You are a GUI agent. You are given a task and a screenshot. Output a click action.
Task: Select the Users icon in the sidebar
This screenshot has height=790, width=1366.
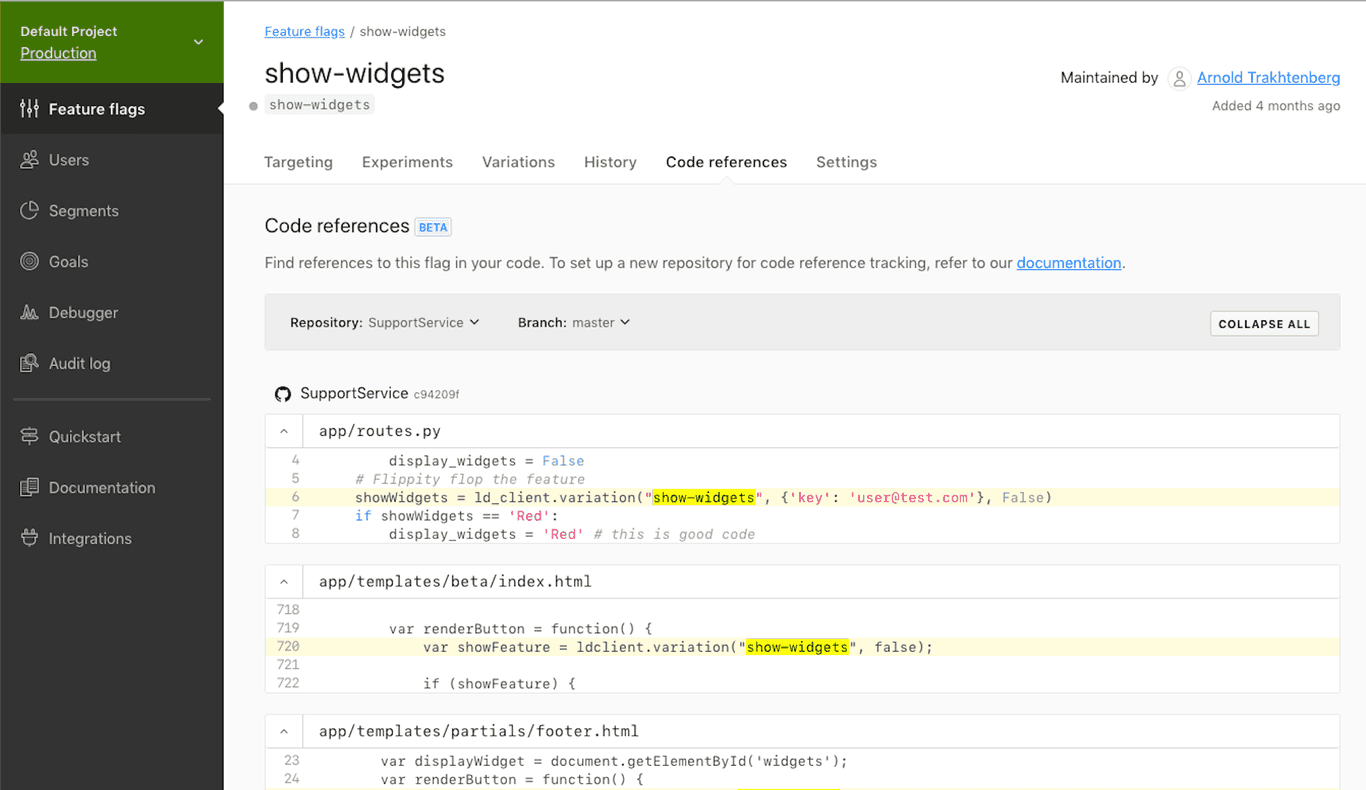(x=31, y=159)
